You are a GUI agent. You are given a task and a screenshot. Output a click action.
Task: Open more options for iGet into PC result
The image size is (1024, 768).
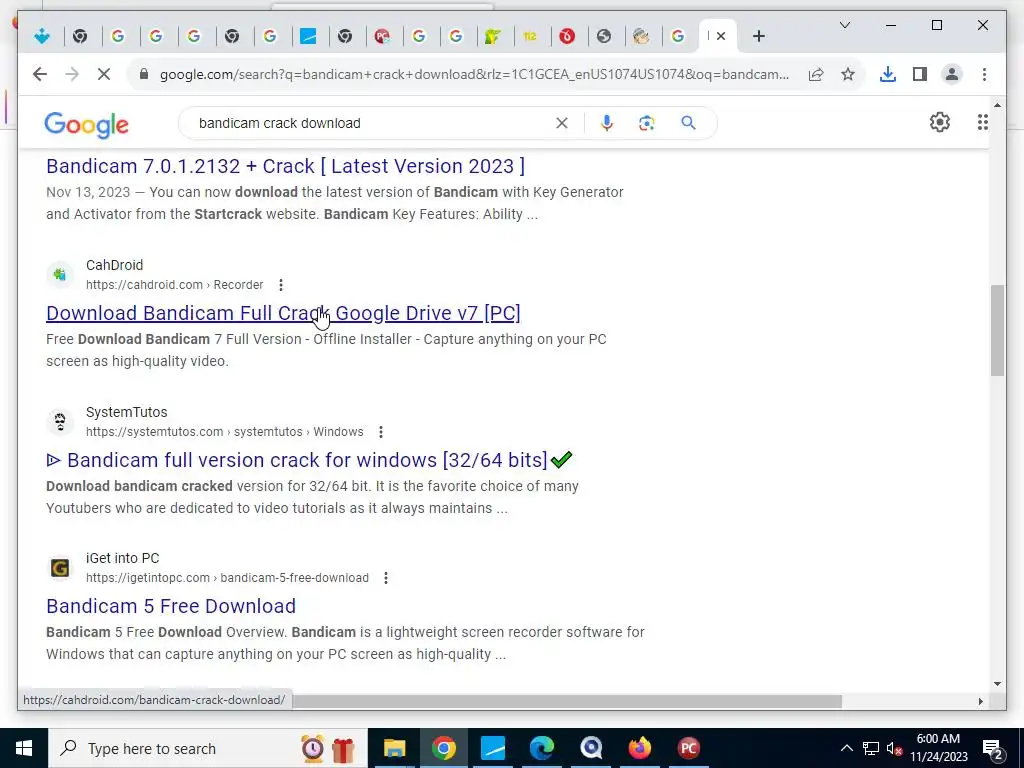[386, 578]
